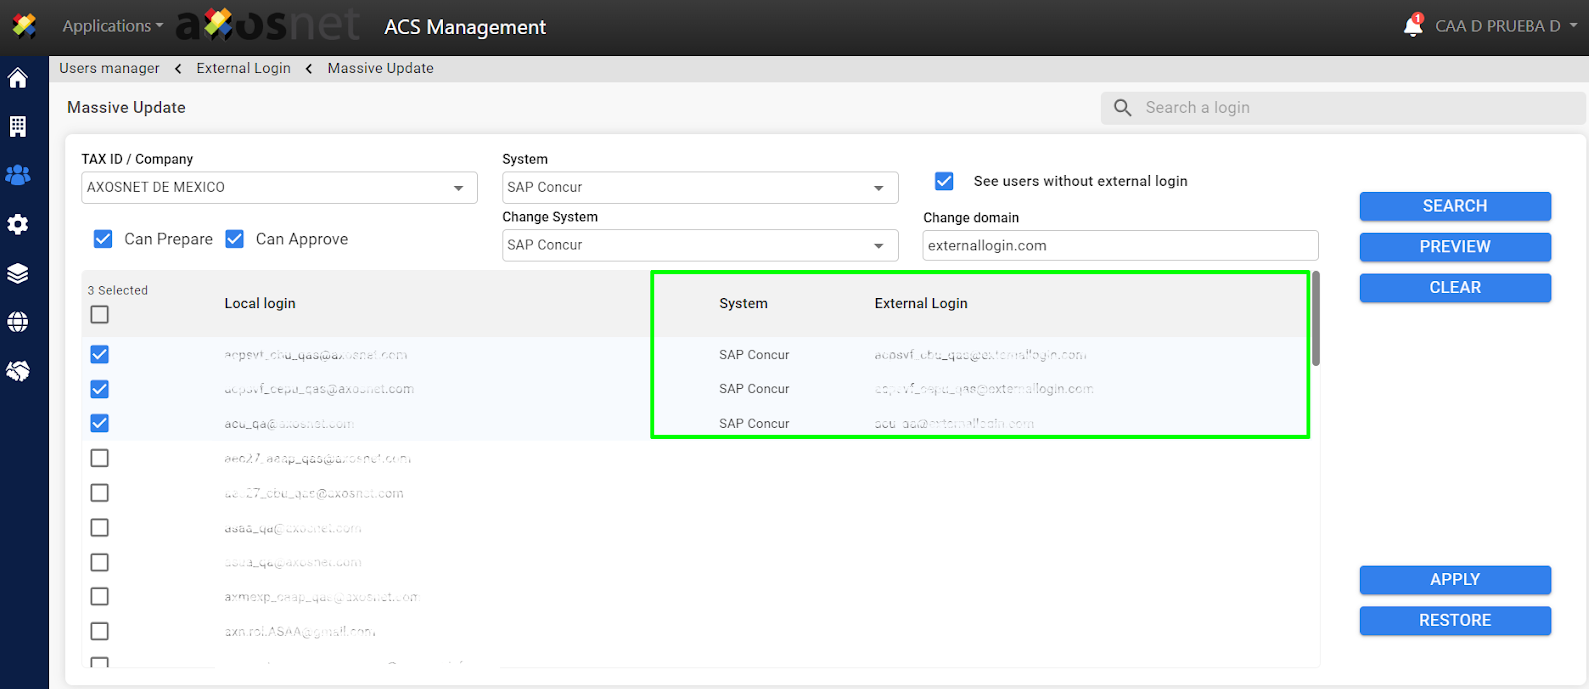Toggle the select-all checkbox under 3 Selected

[100, 315]
